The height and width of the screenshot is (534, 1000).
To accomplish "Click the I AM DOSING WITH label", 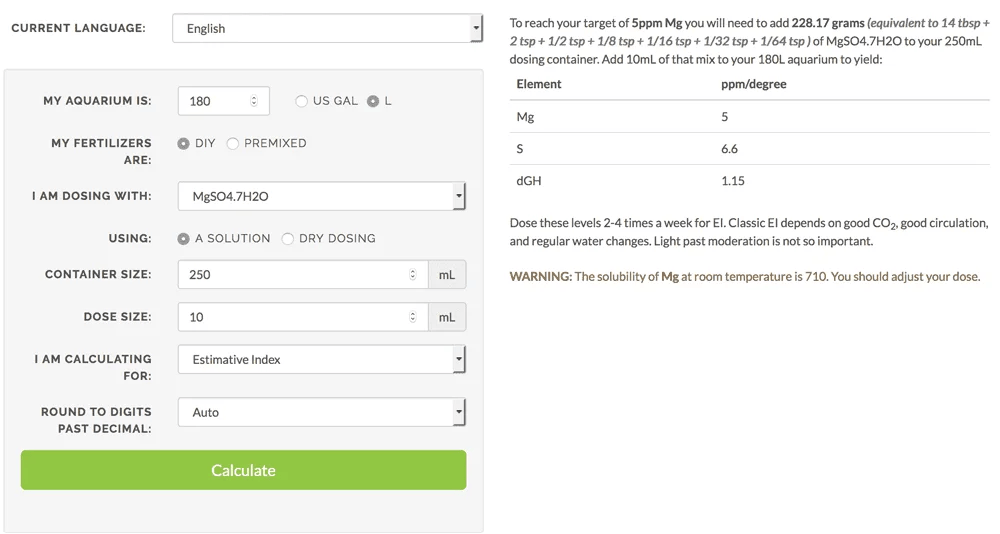I will 92,197.
